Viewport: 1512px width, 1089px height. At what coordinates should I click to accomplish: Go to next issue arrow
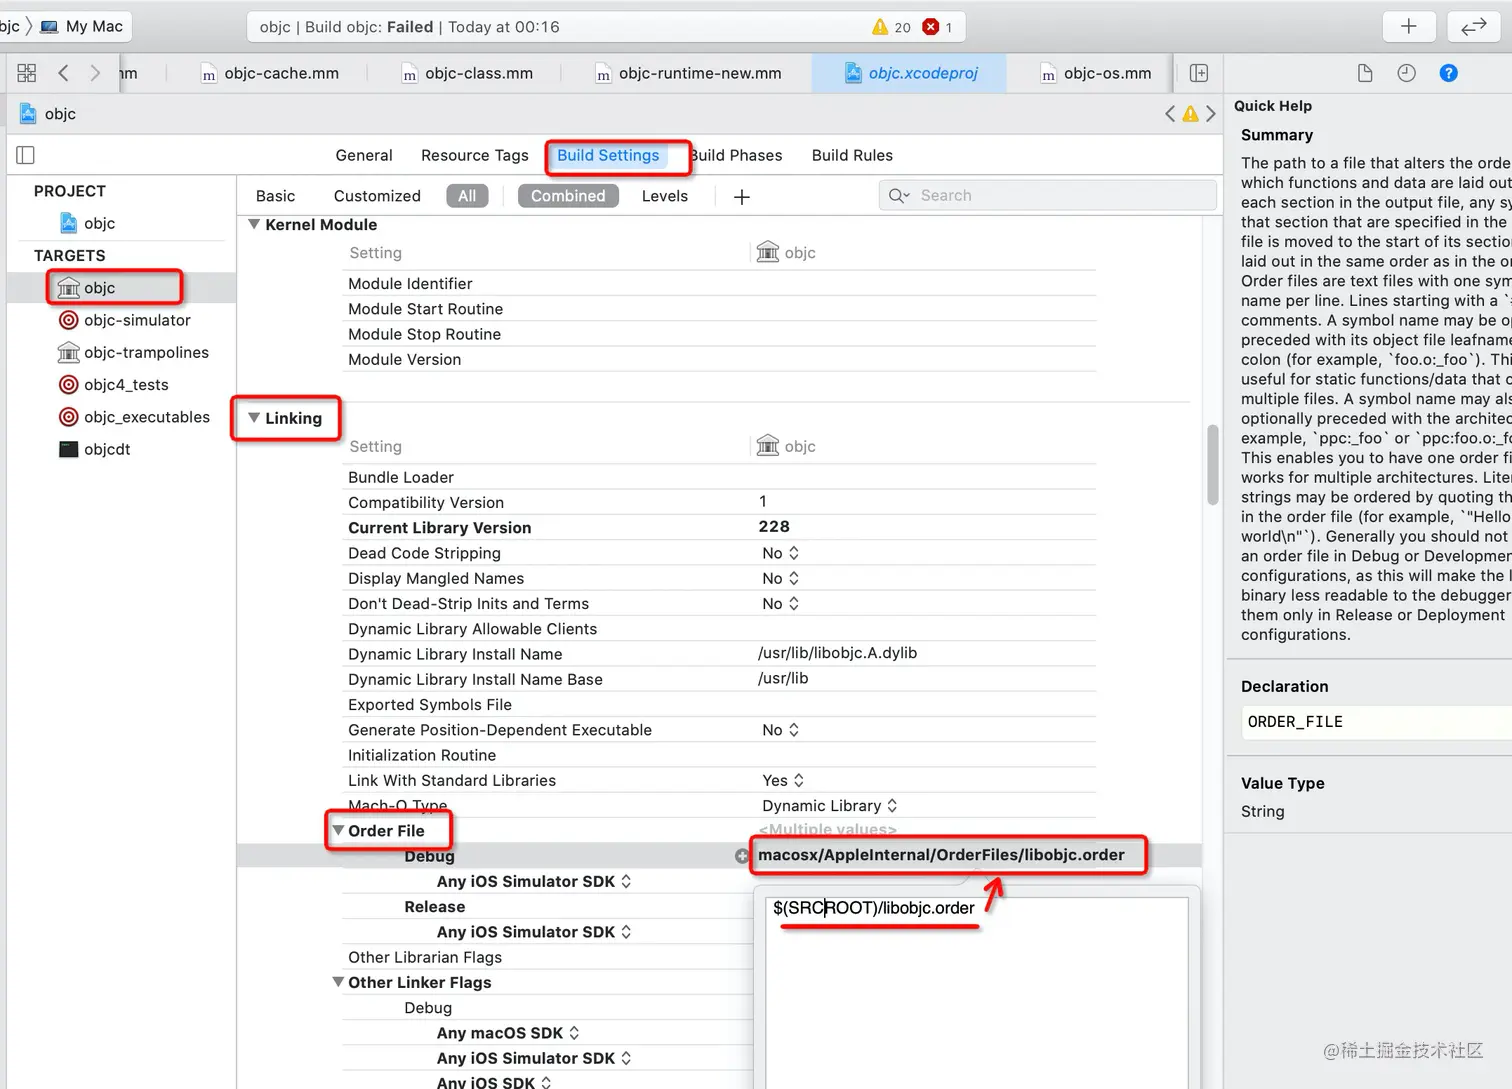tap(1211, 114)
